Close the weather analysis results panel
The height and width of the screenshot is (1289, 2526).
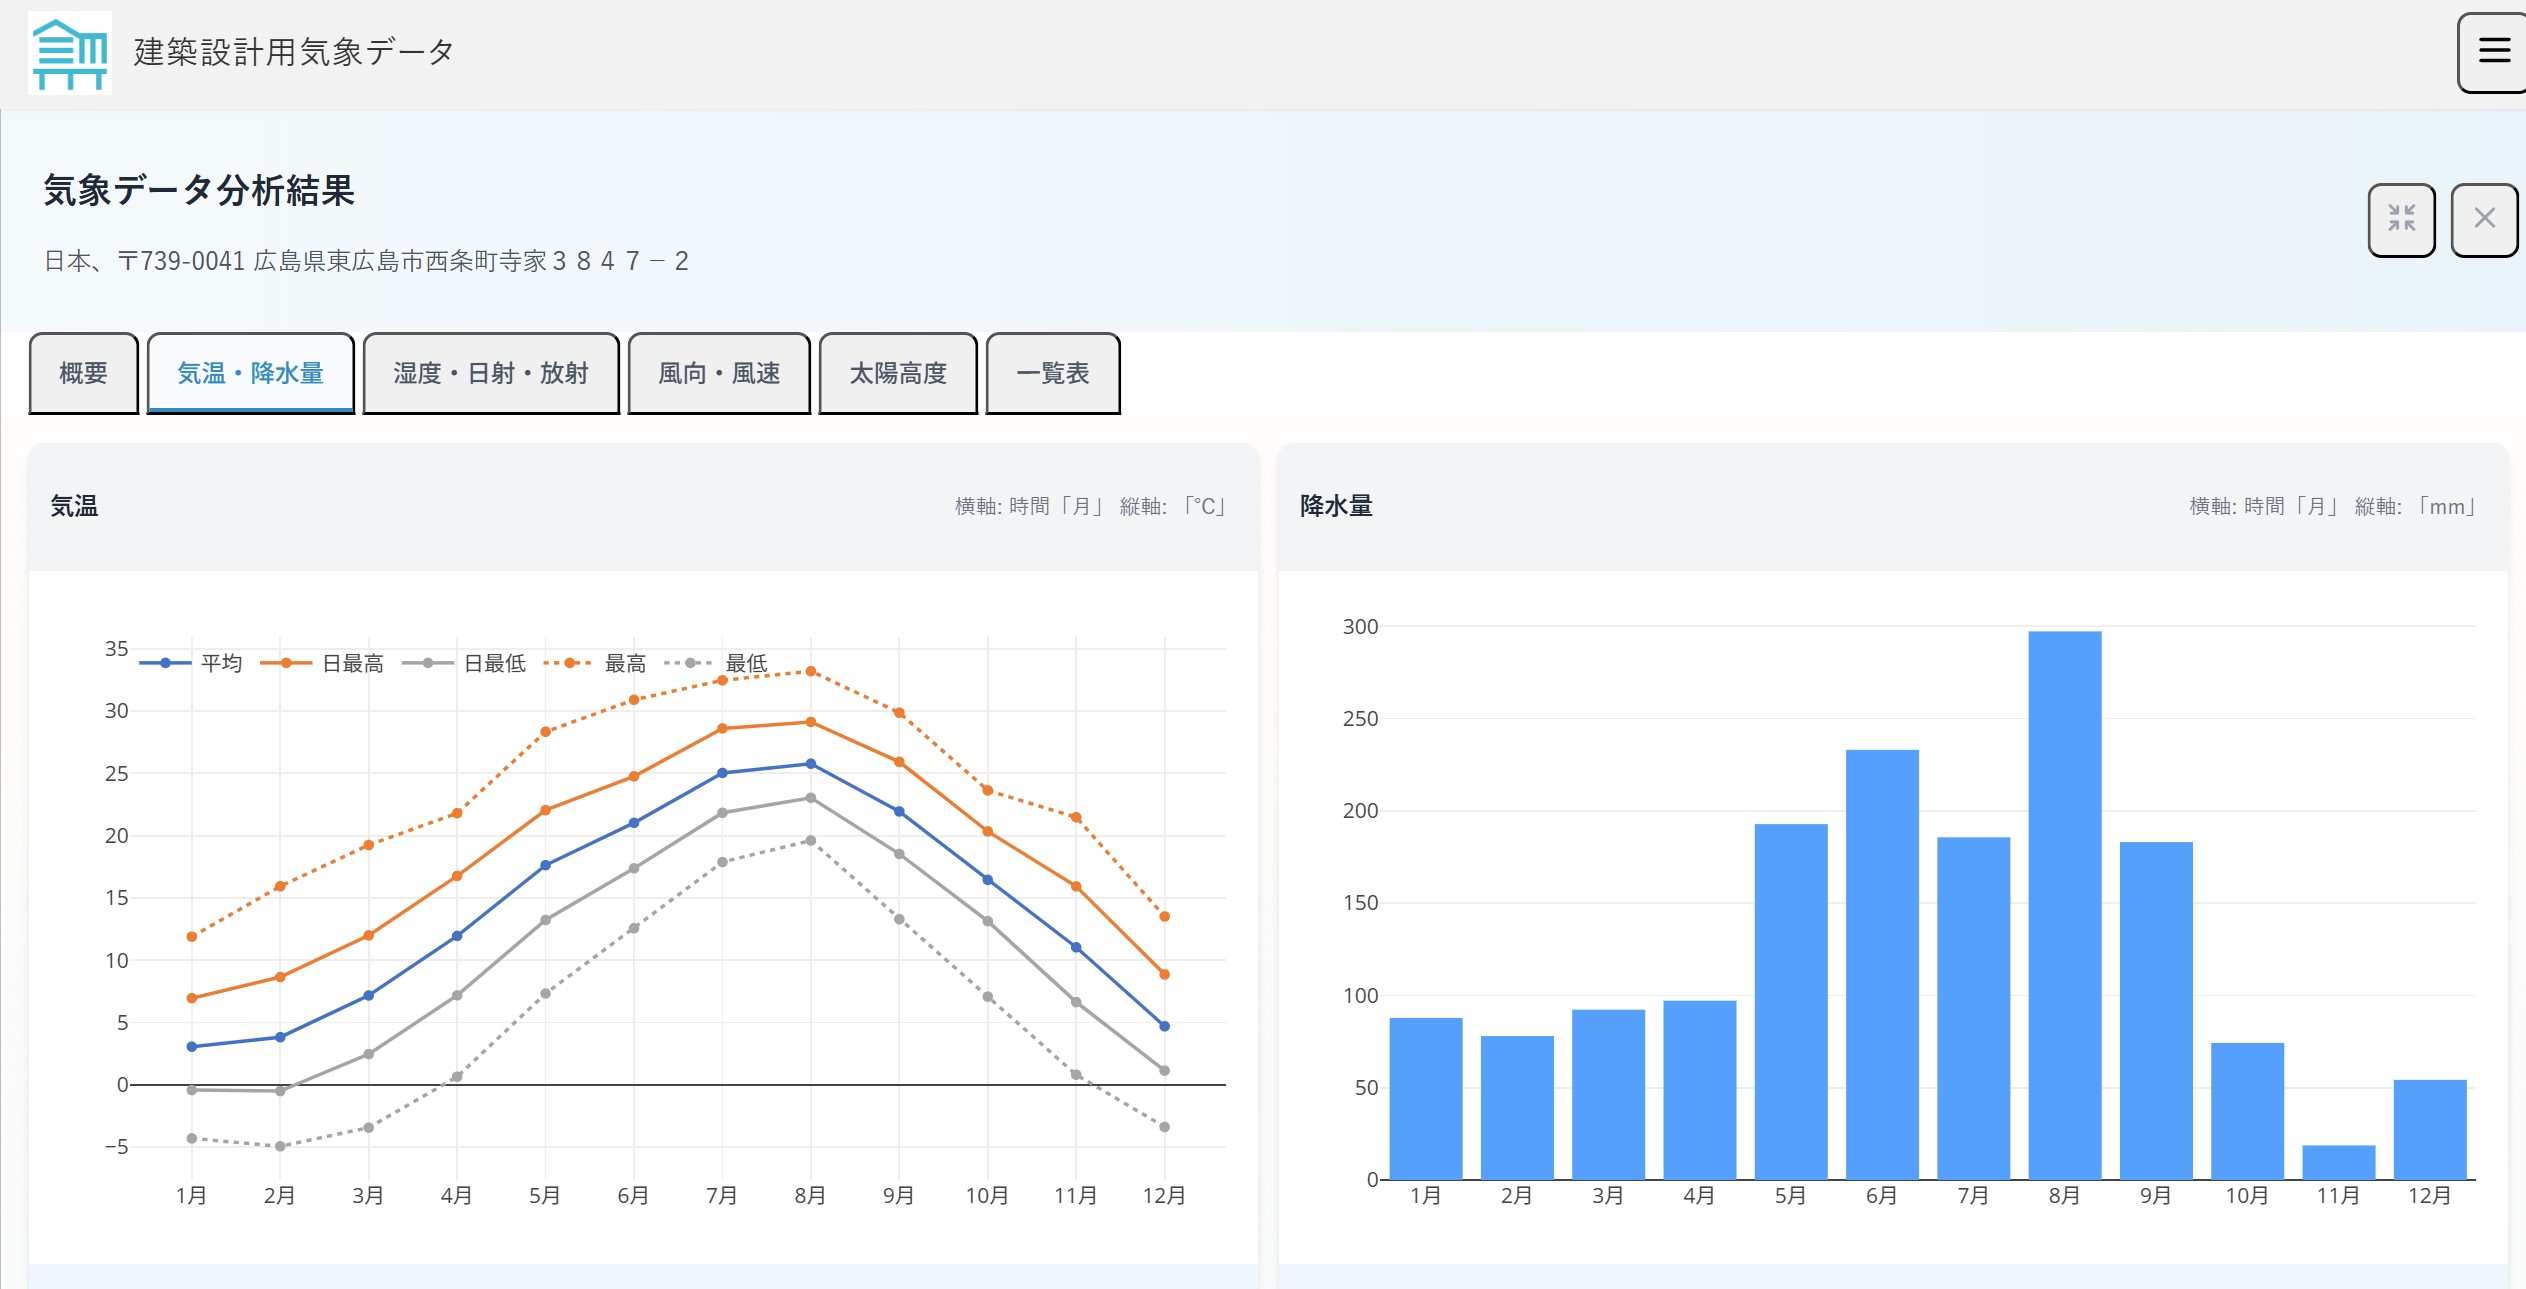(2484, 219)
